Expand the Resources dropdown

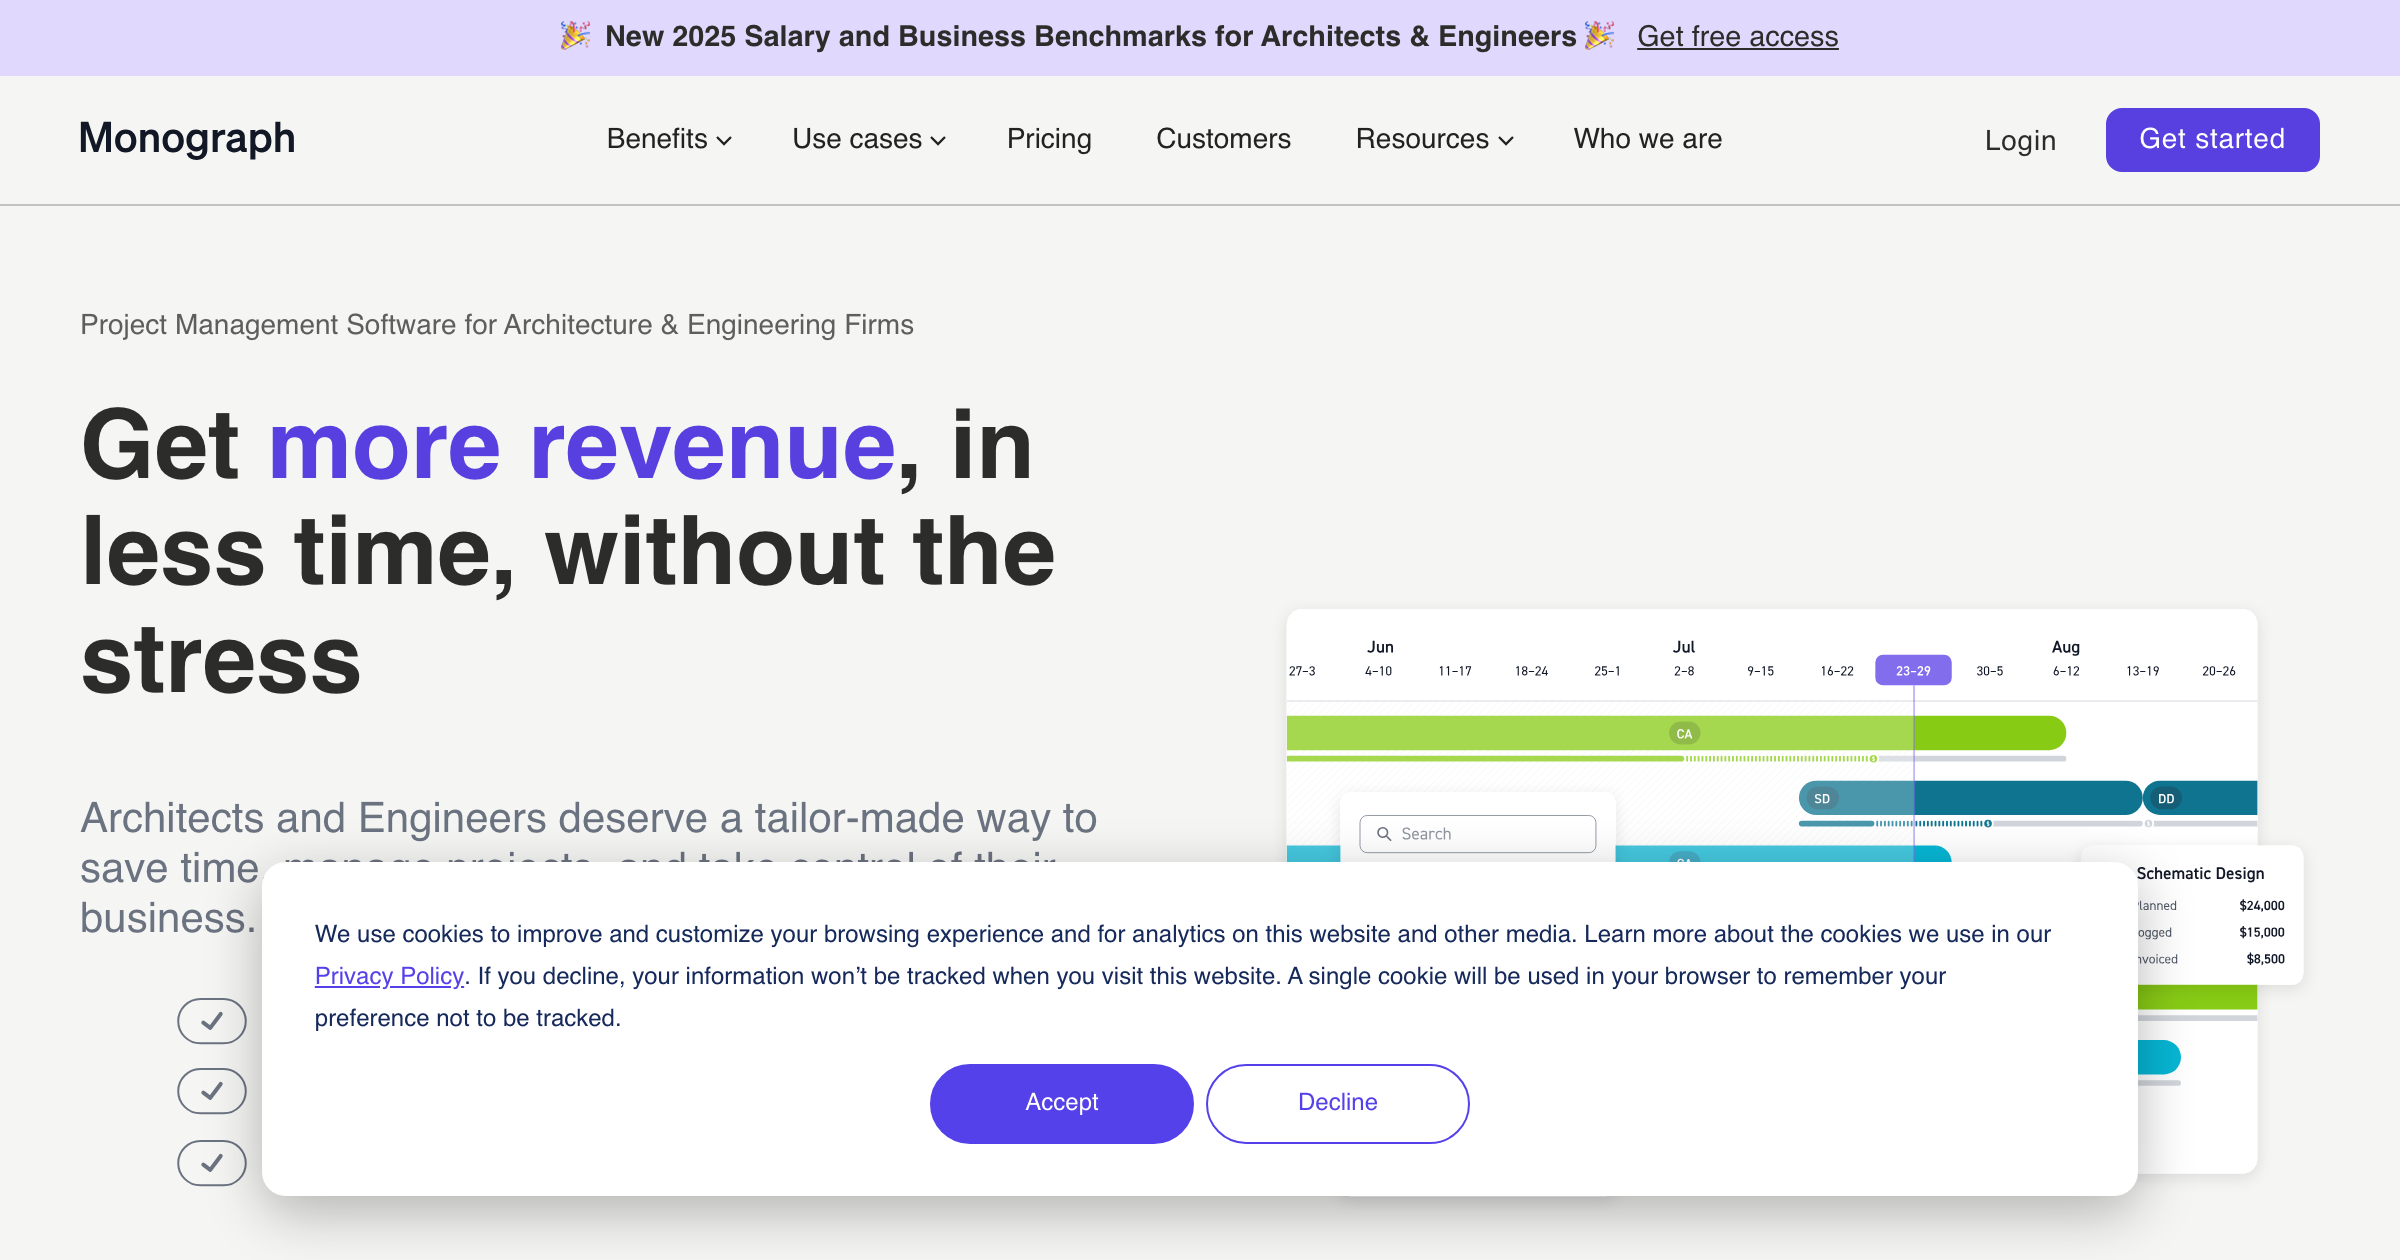(1434, 139)
